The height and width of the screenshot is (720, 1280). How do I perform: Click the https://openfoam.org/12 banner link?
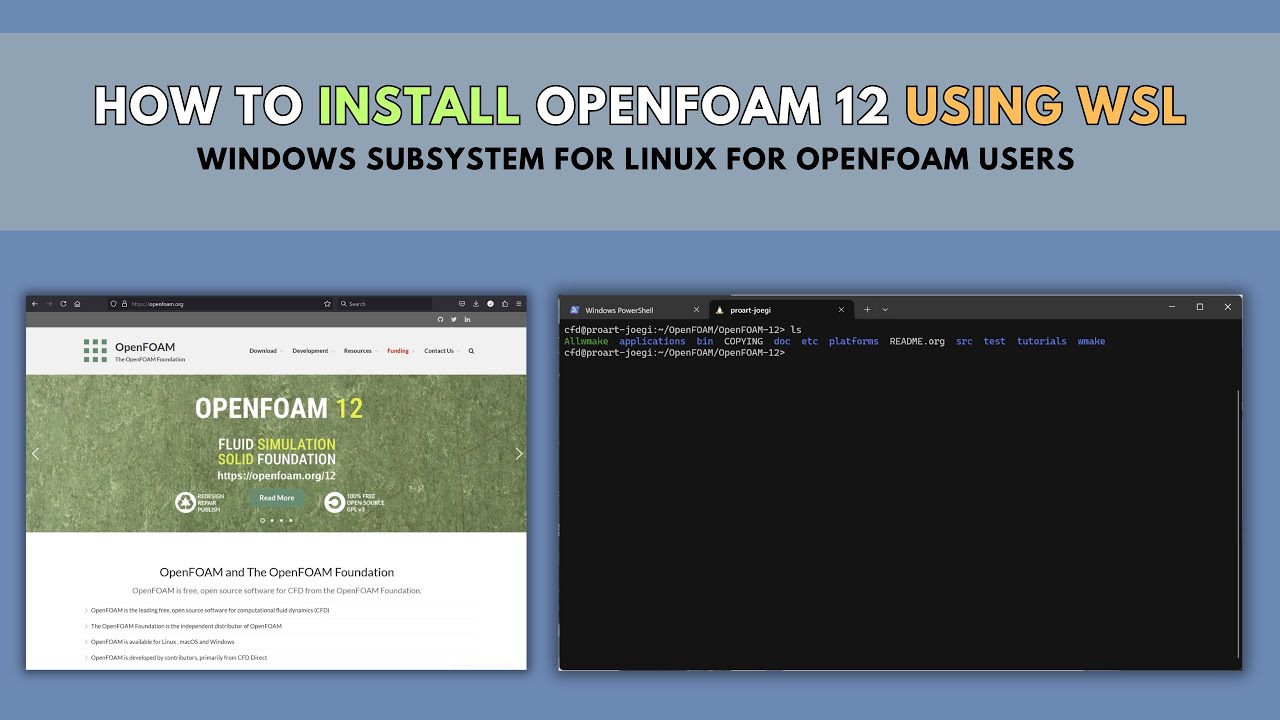[x=276, y=476]
